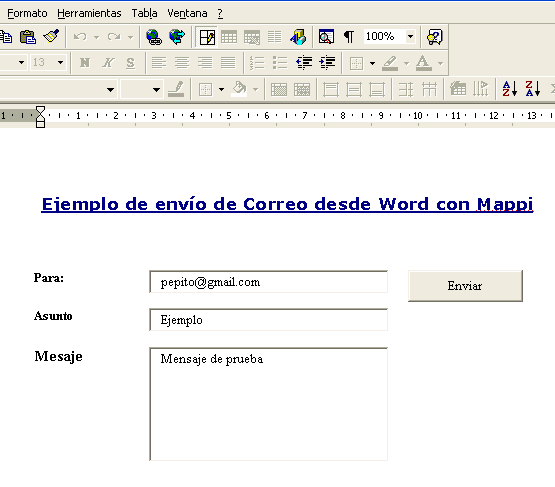The image size is (555, 487).
Task: Expand formatting toolbar Borders dropdown arrow
Action: pyautogui.click(x=372, y=63)
